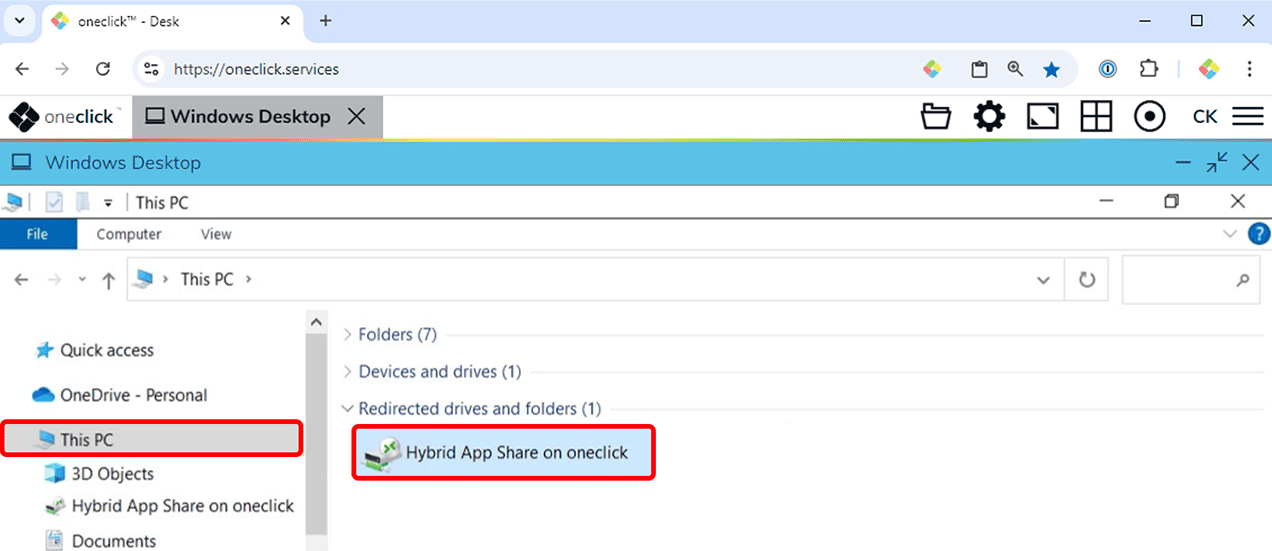Select Hybrid App Share drive in main pane
The width and height of the screenshot is (1272, 551).
(x=503, y=453)
